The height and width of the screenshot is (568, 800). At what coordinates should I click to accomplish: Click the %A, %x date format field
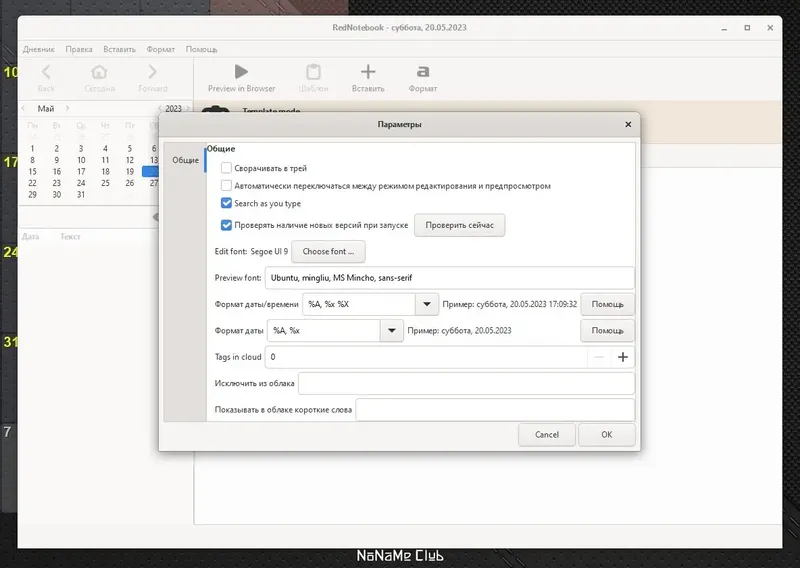tap(323, 331)
